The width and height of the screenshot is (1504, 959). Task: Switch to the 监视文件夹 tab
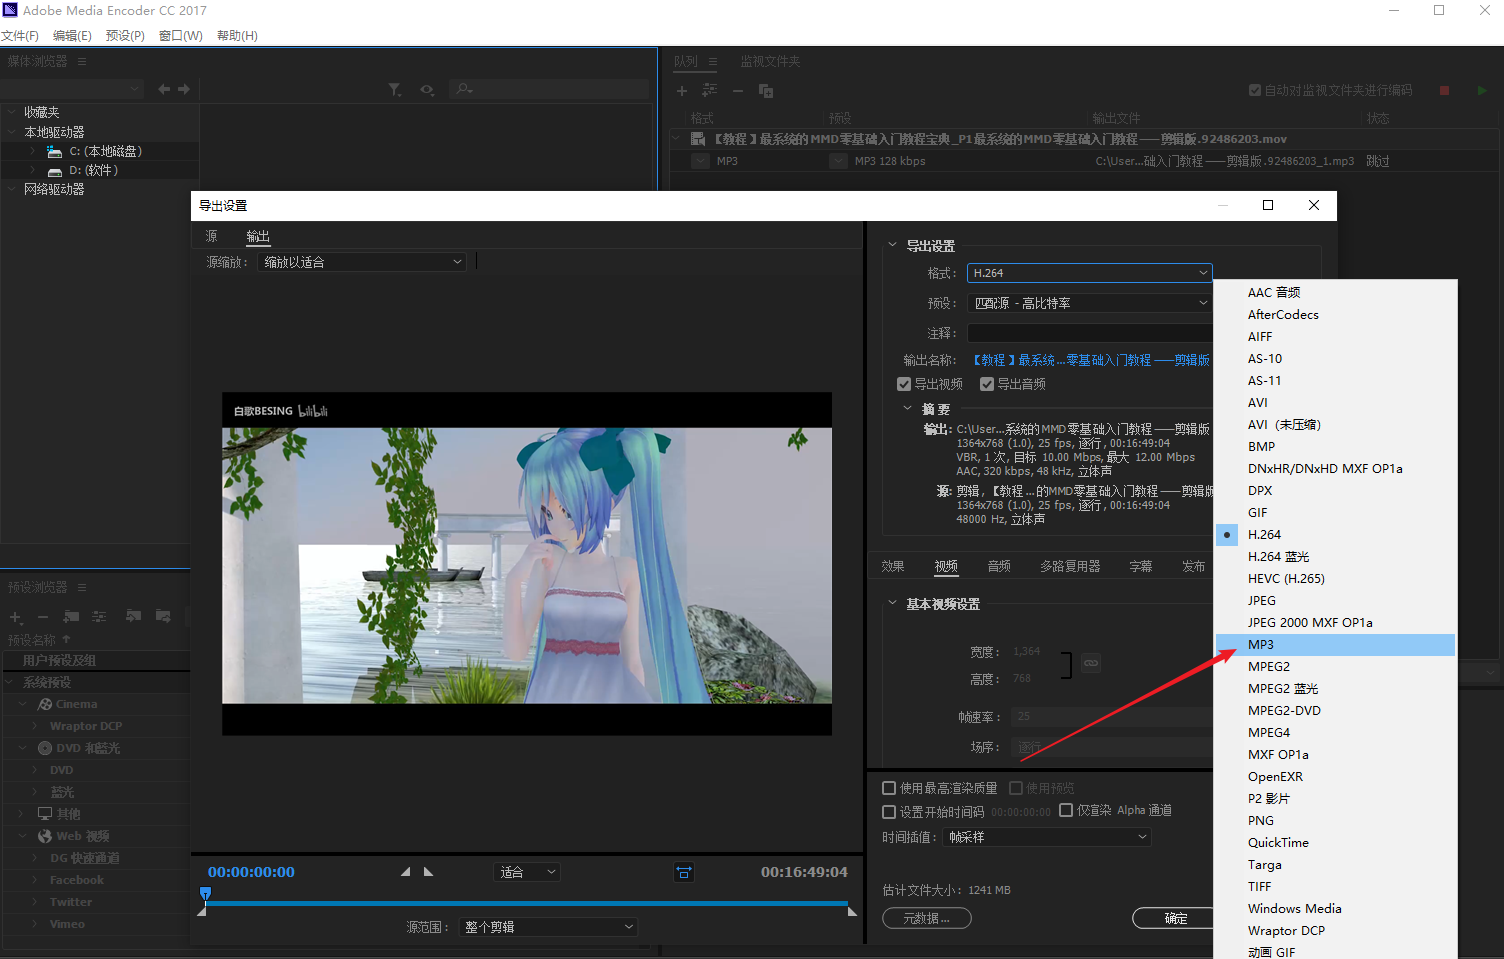[x=770, y=62]
